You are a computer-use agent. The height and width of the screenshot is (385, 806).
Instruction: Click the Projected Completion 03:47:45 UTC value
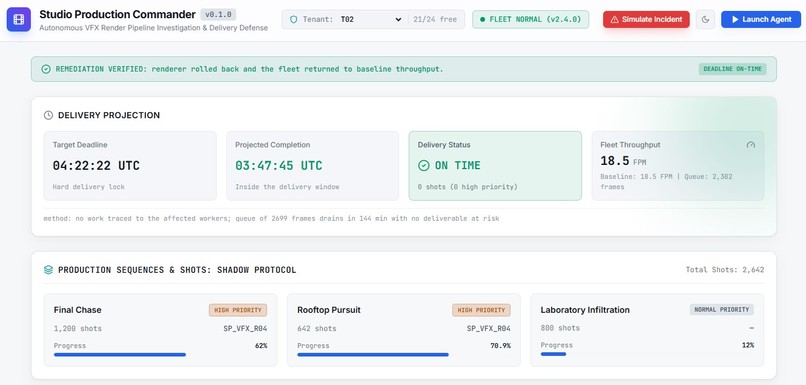(279, 166)
